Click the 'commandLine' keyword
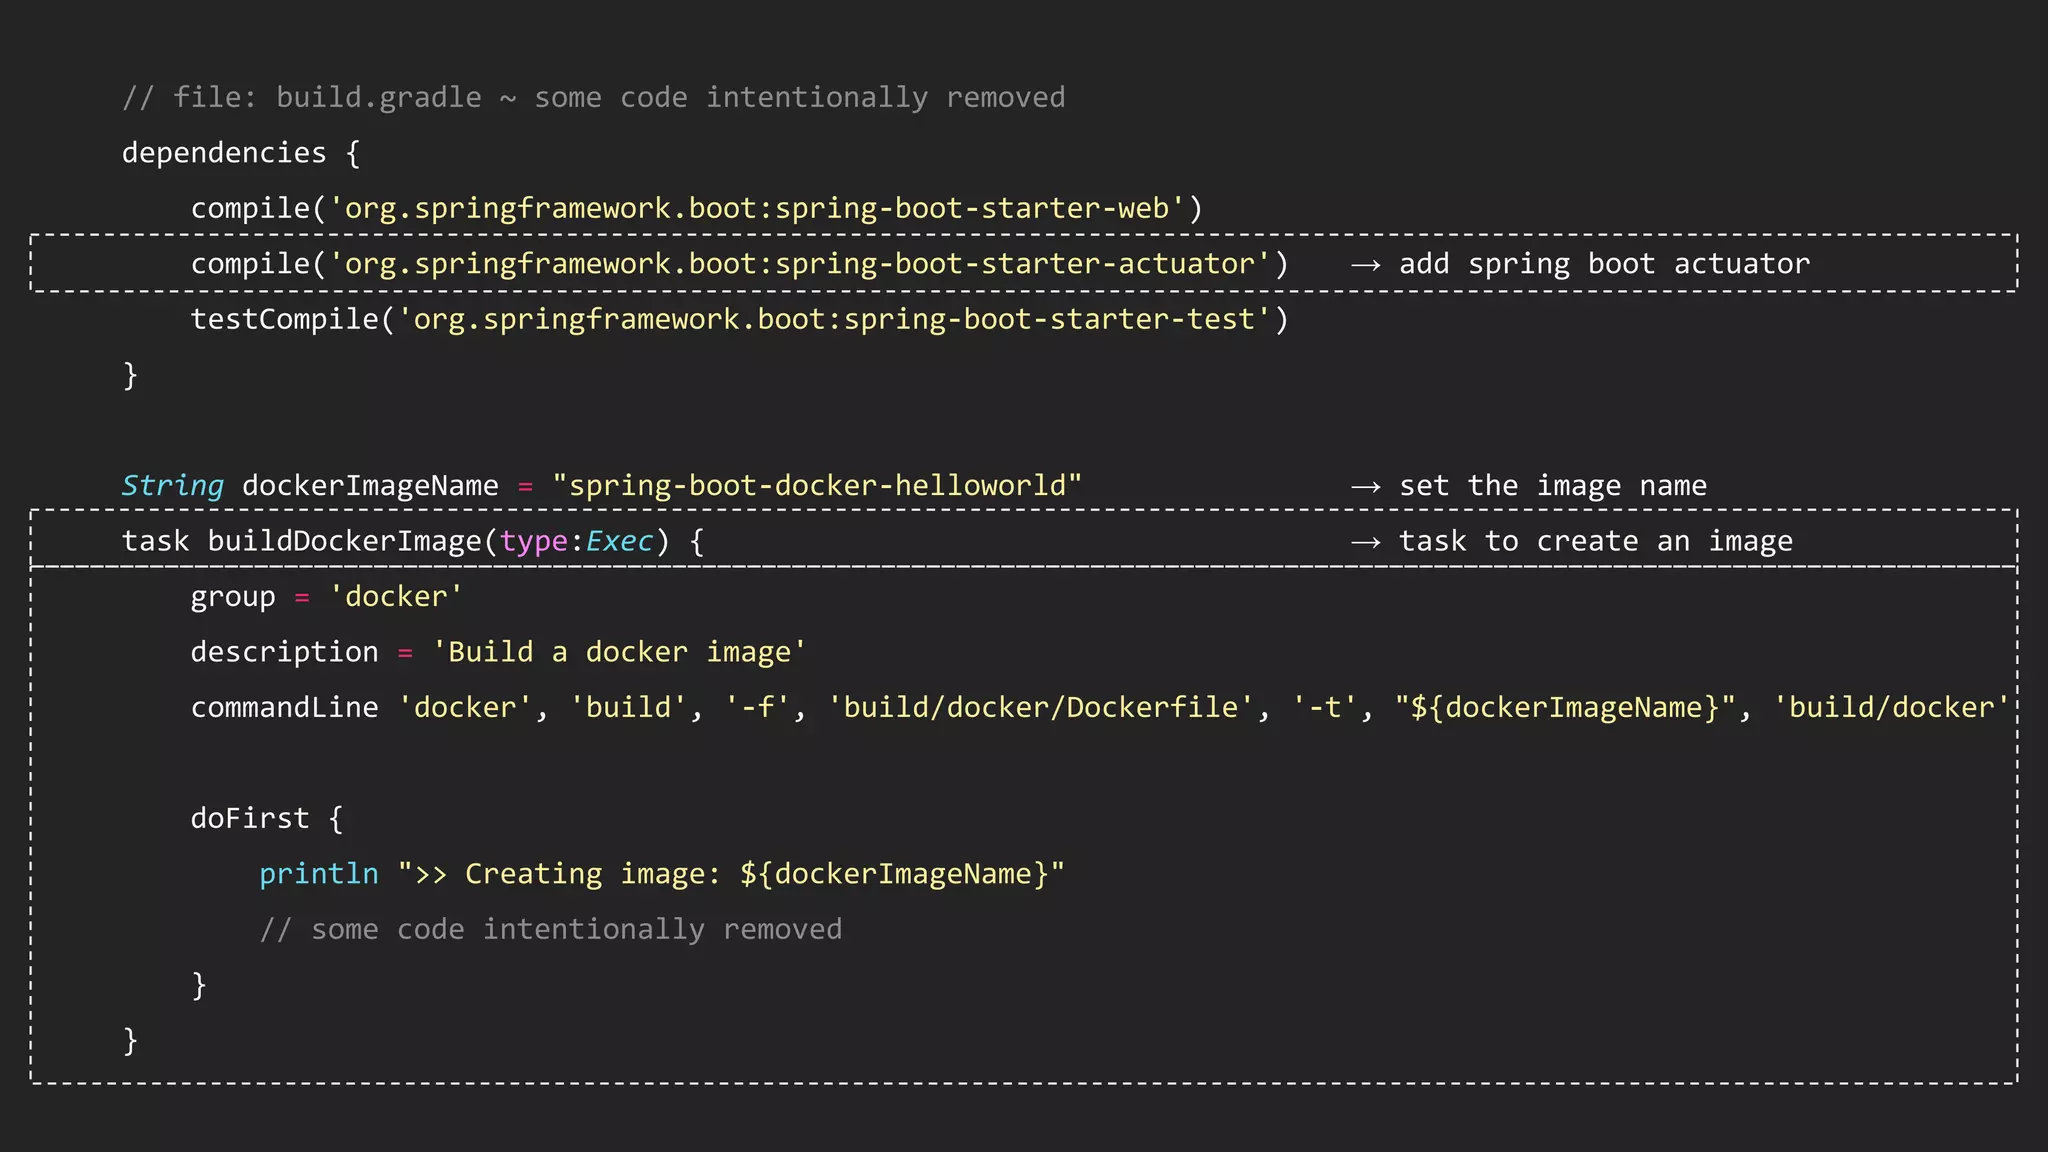 (x=285, y=707)
